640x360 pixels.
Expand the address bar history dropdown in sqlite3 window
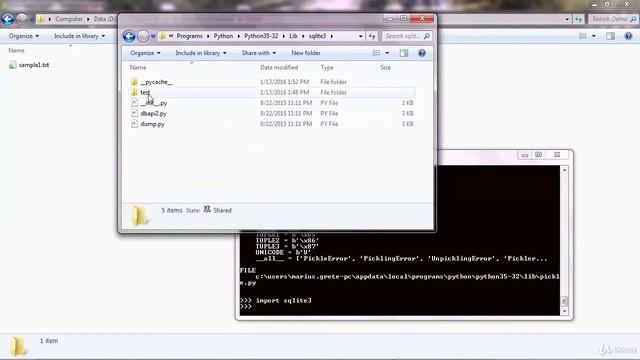click(360, 36)
